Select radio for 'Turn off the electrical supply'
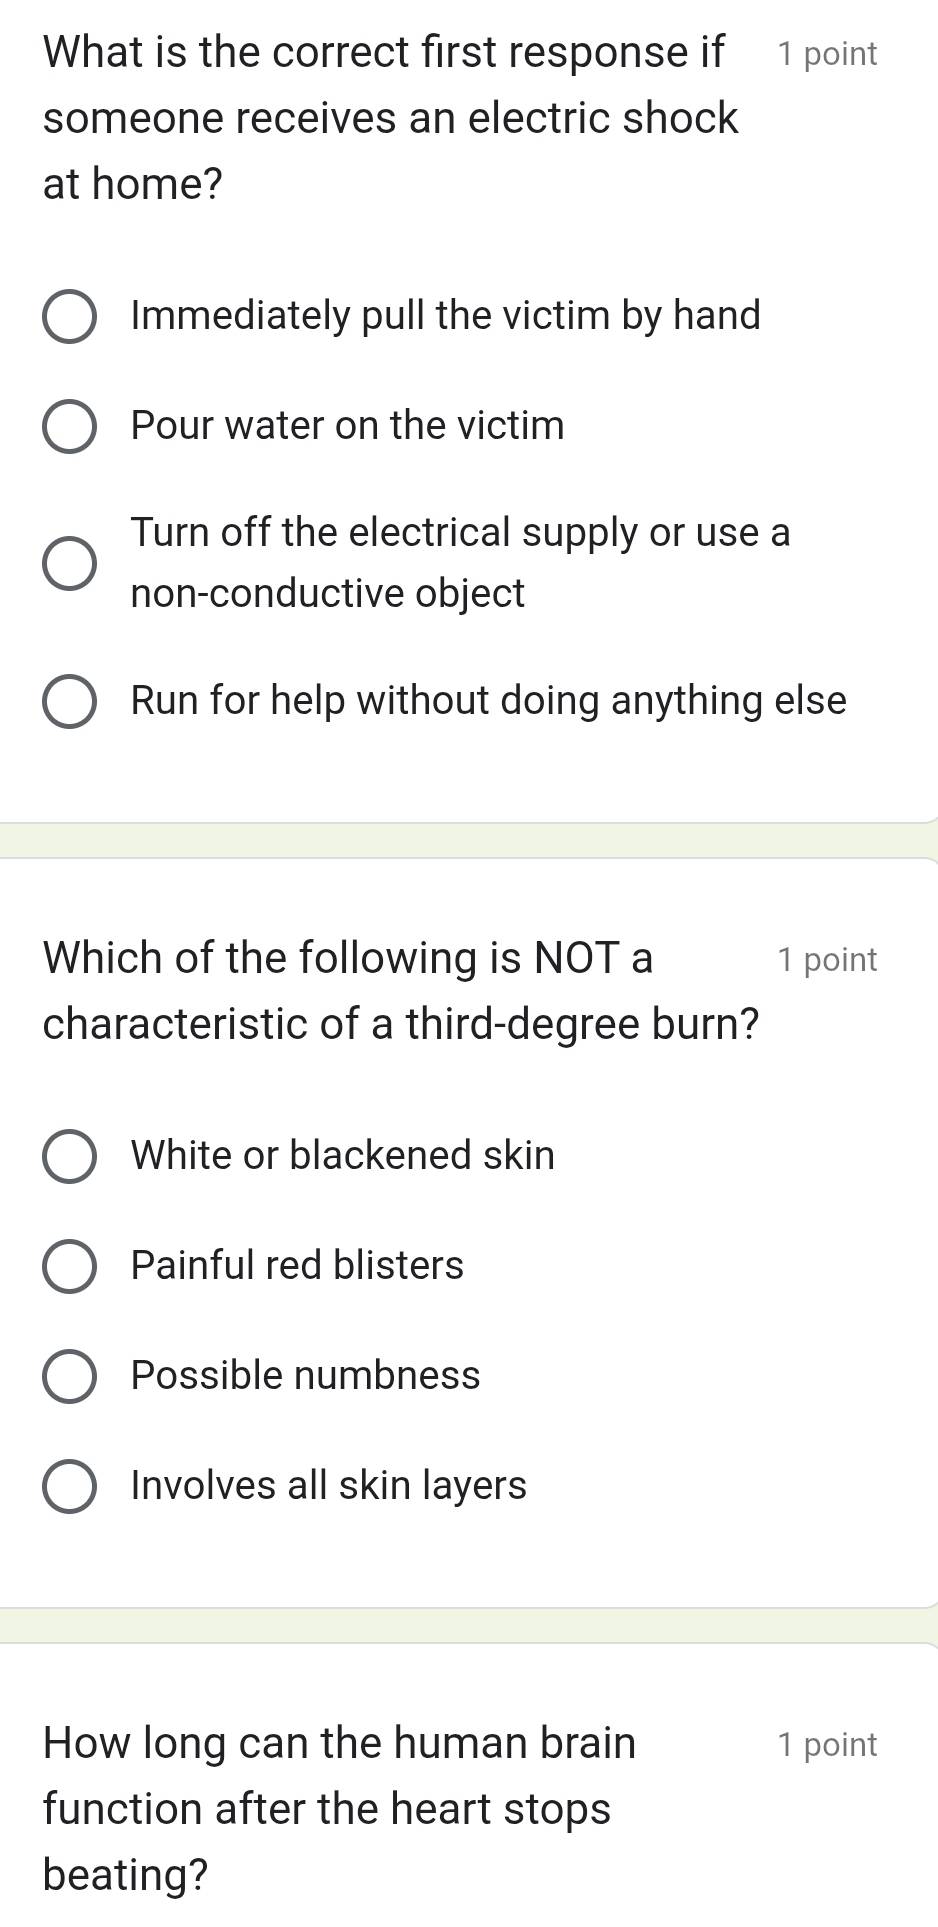Viewport: 938px width, 1927px height. coord(70,564)
